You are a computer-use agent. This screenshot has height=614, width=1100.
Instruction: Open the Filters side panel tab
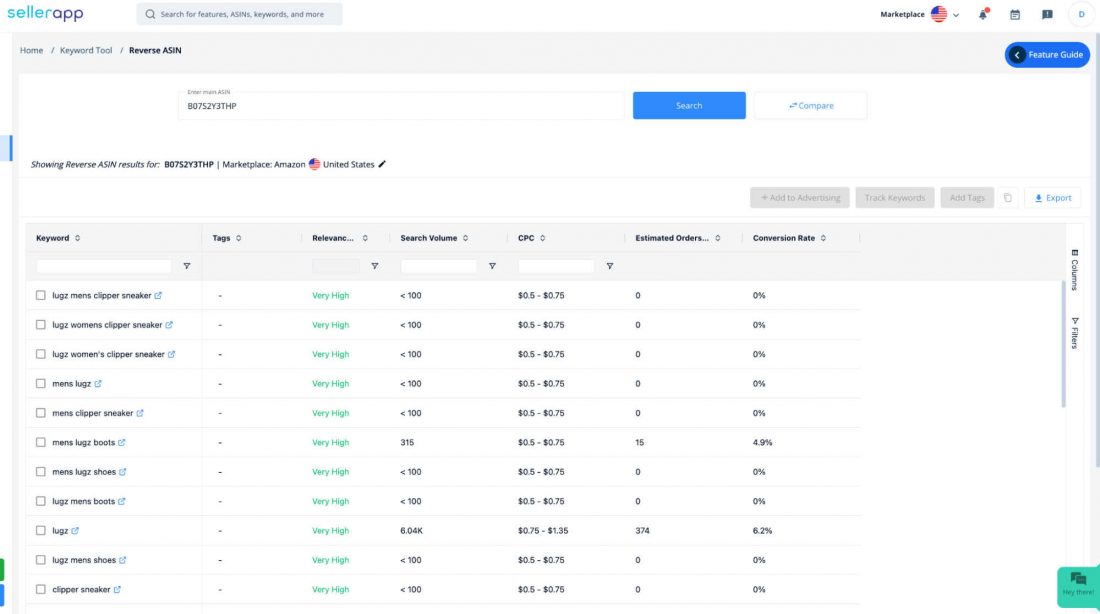(1075, 333)
